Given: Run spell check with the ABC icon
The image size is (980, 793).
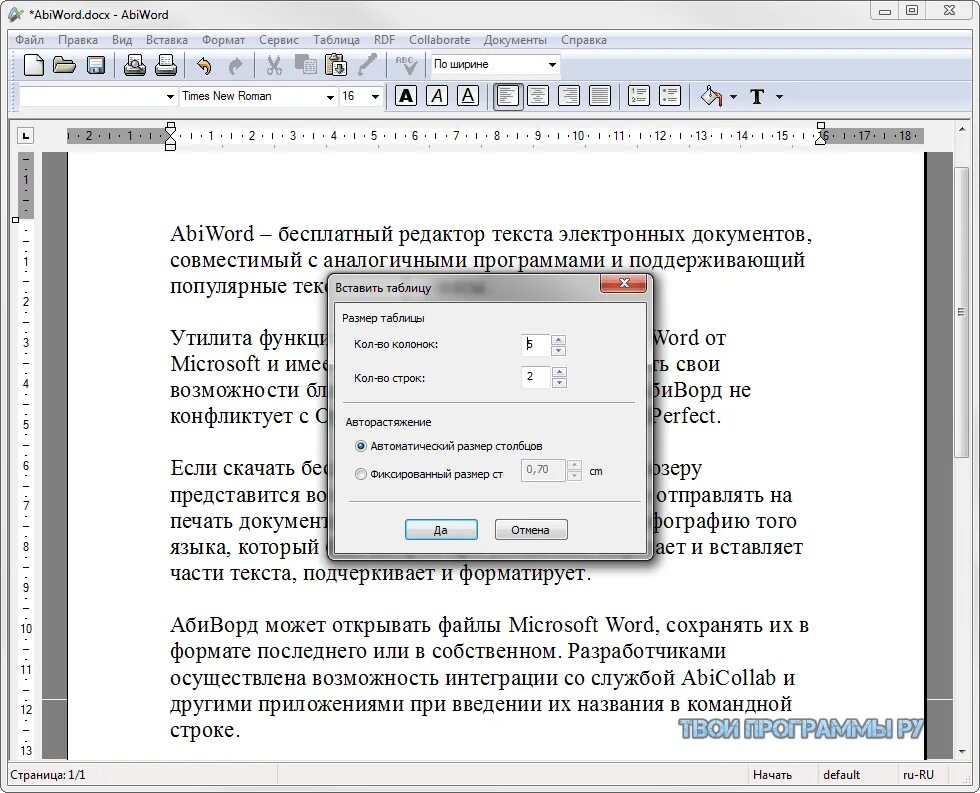Looking at the screenshot, I should click(x=406, y=65).
